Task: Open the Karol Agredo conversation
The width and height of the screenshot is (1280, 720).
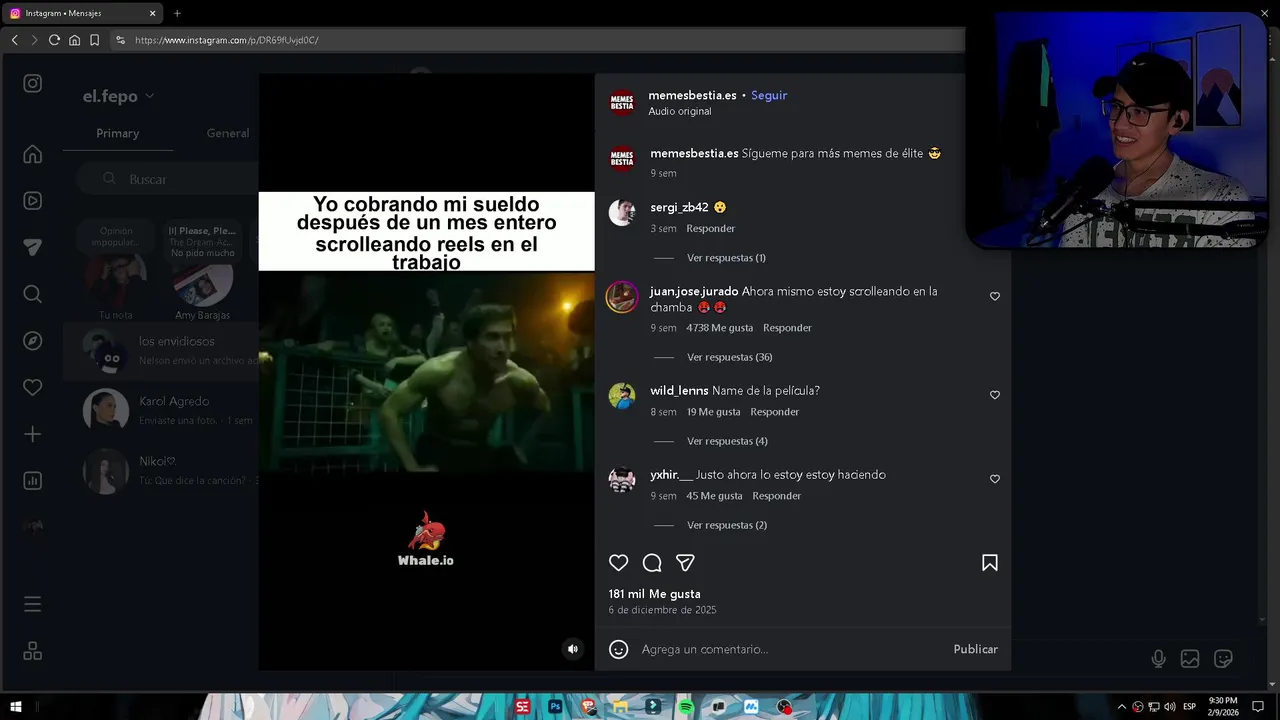Action: point(160,410)
